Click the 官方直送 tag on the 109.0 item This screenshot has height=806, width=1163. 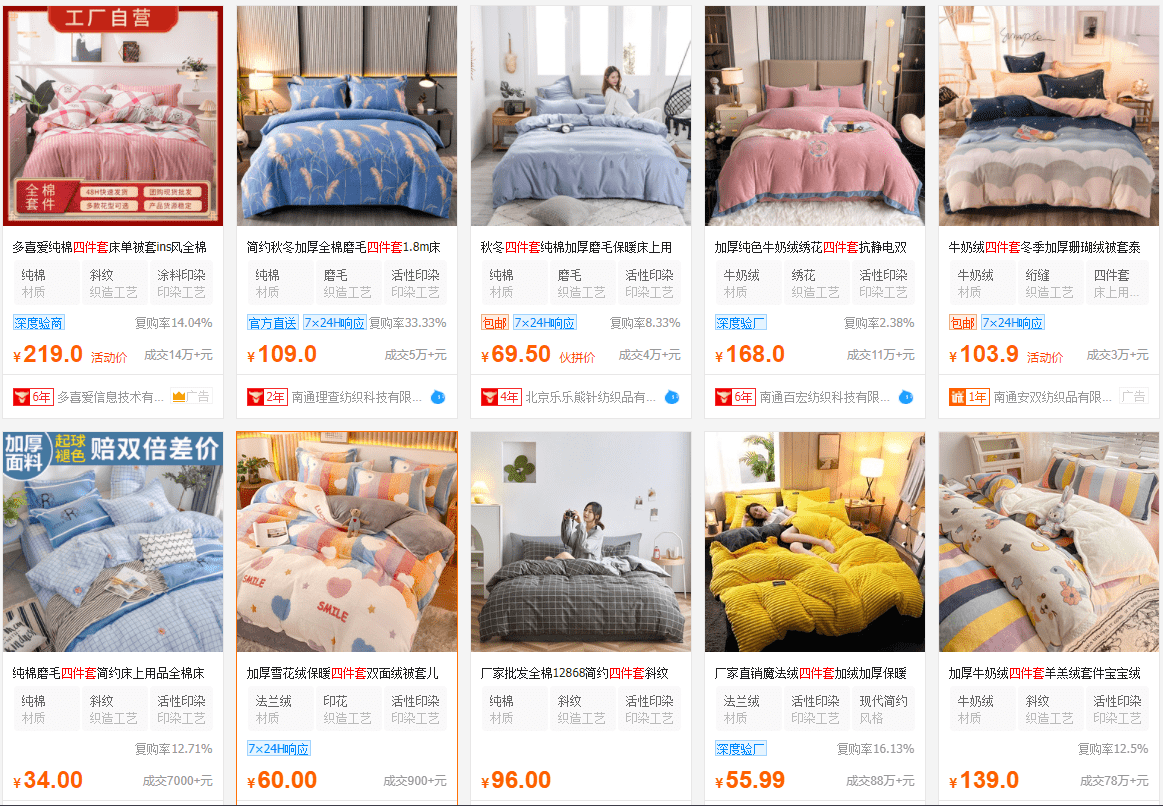point(273,323)
